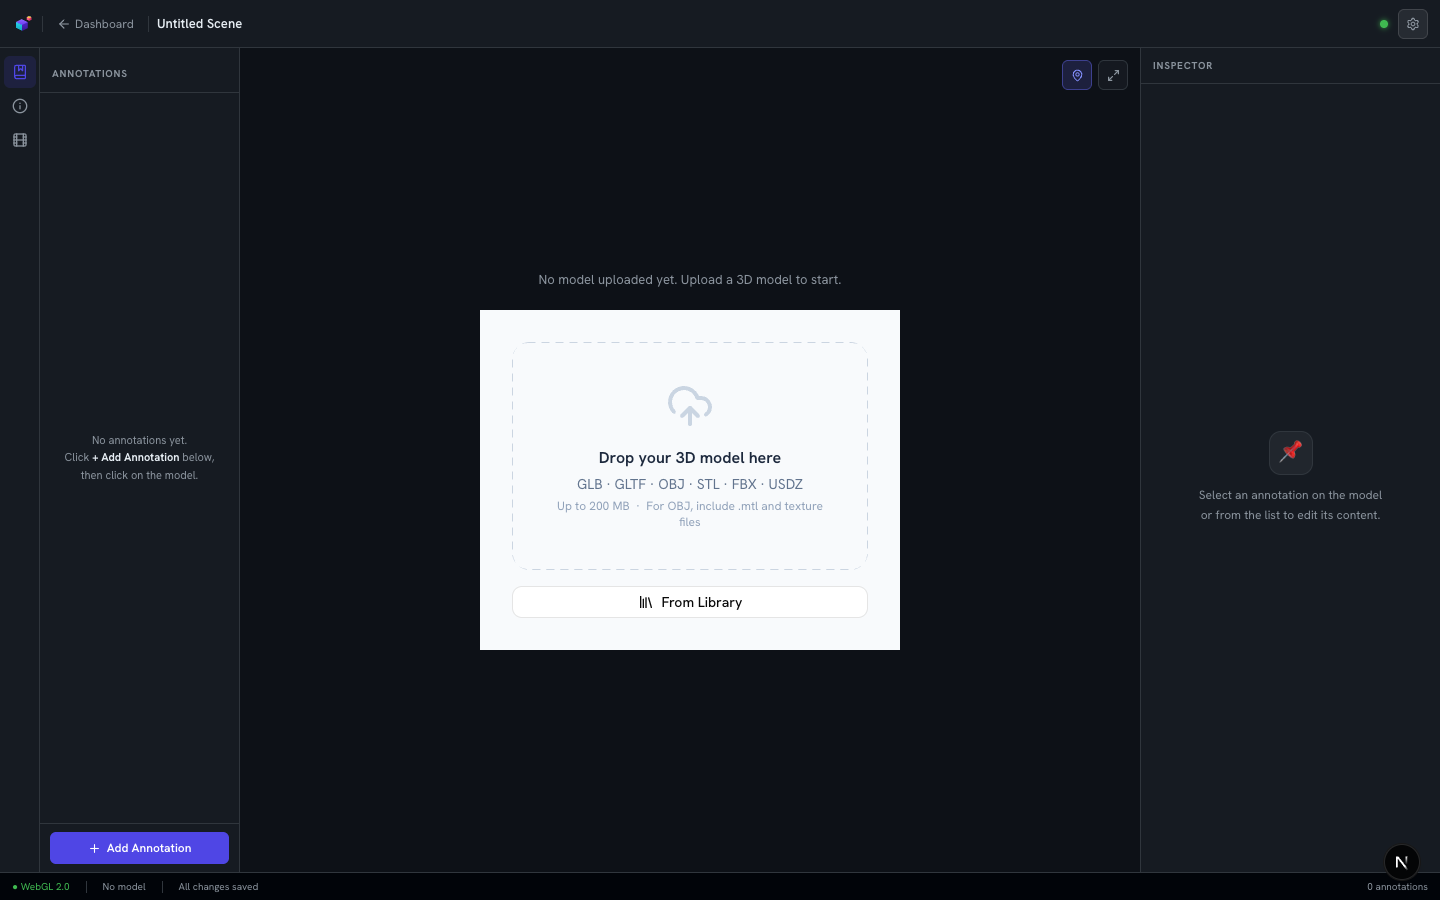This screenshot has height=900, width=1440.
Task: Click the INSPECTOR panel header
Action: point(1182,66)
